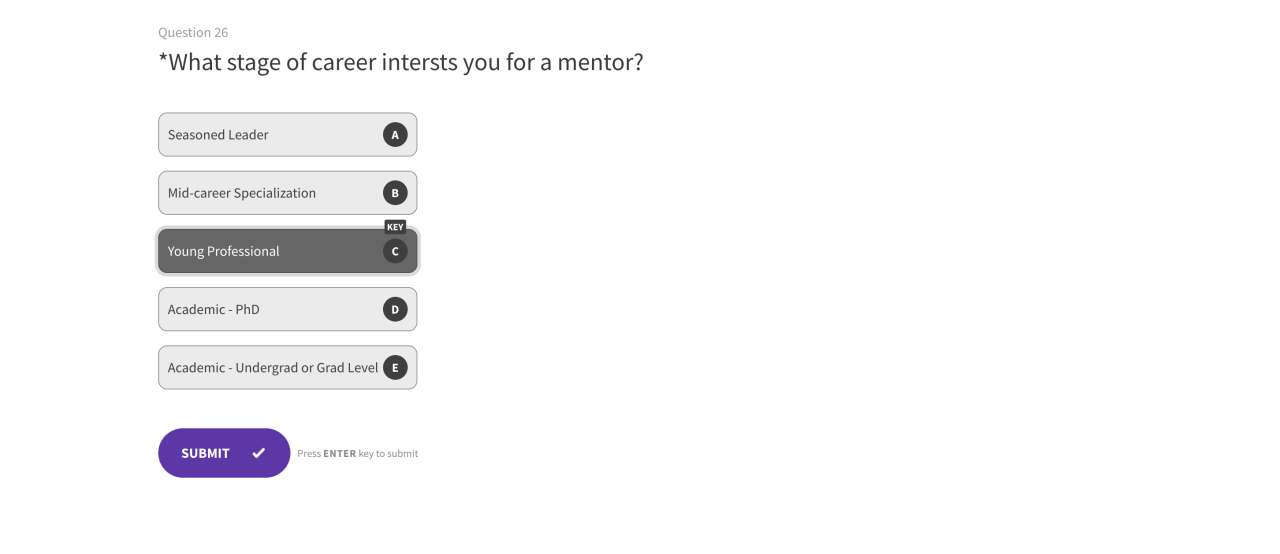Click the bold ENTER word in the hint
This screenshot has height=554, width=1280.
click(x=340, y=454)
